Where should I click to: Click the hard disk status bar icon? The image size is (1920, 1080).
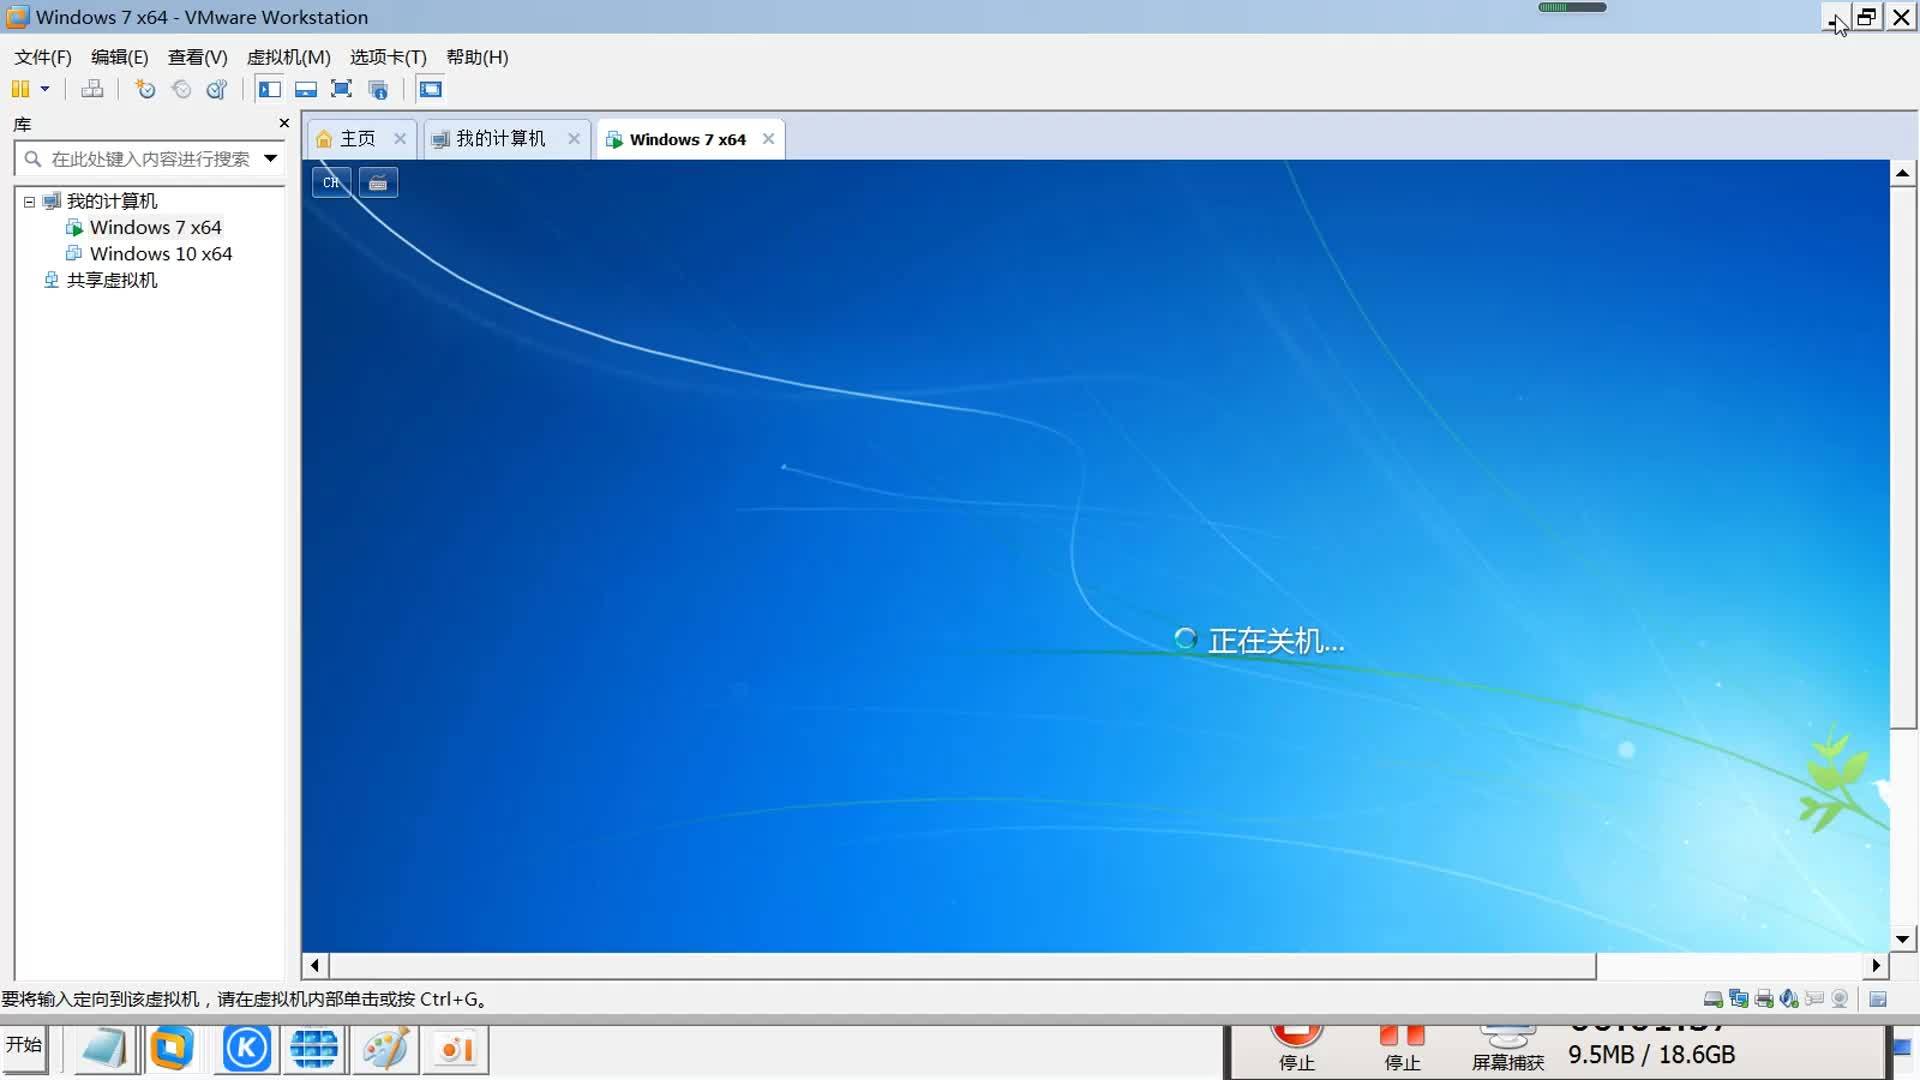click(x=1713, y=999)
